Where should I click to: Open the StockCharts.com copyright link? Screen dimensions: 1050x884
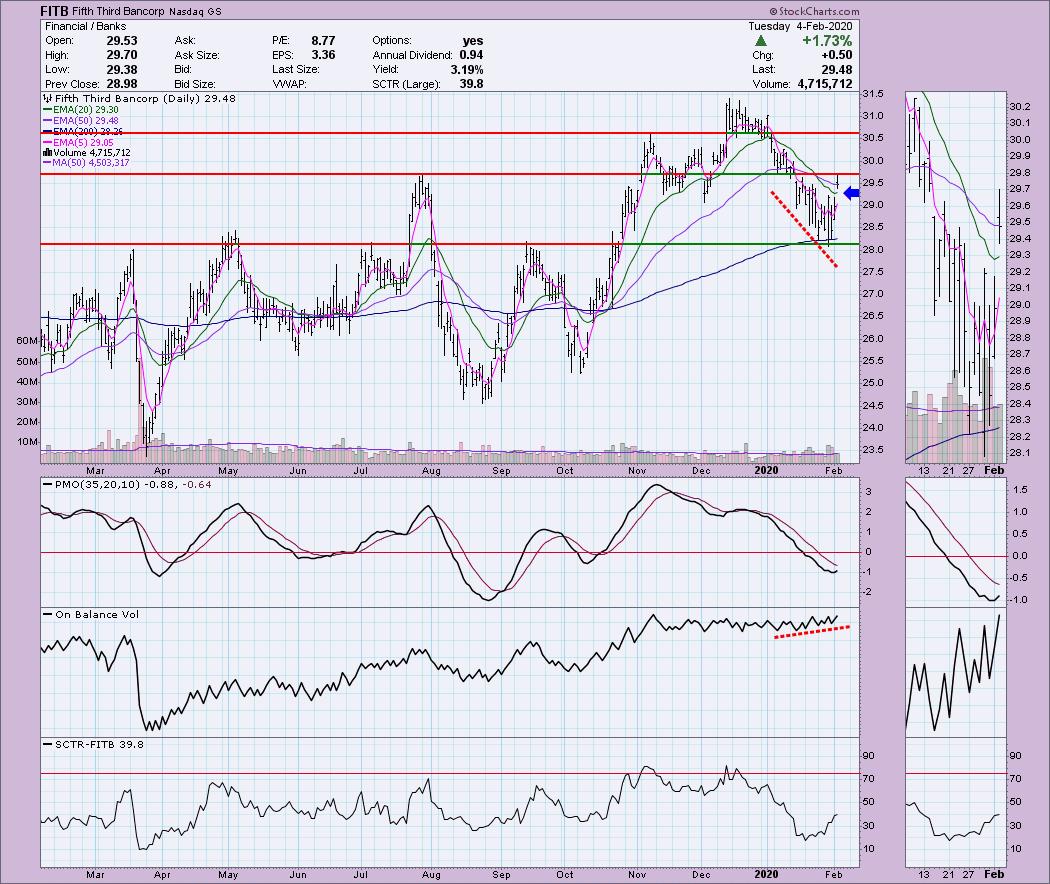click(x=814, y=11)
